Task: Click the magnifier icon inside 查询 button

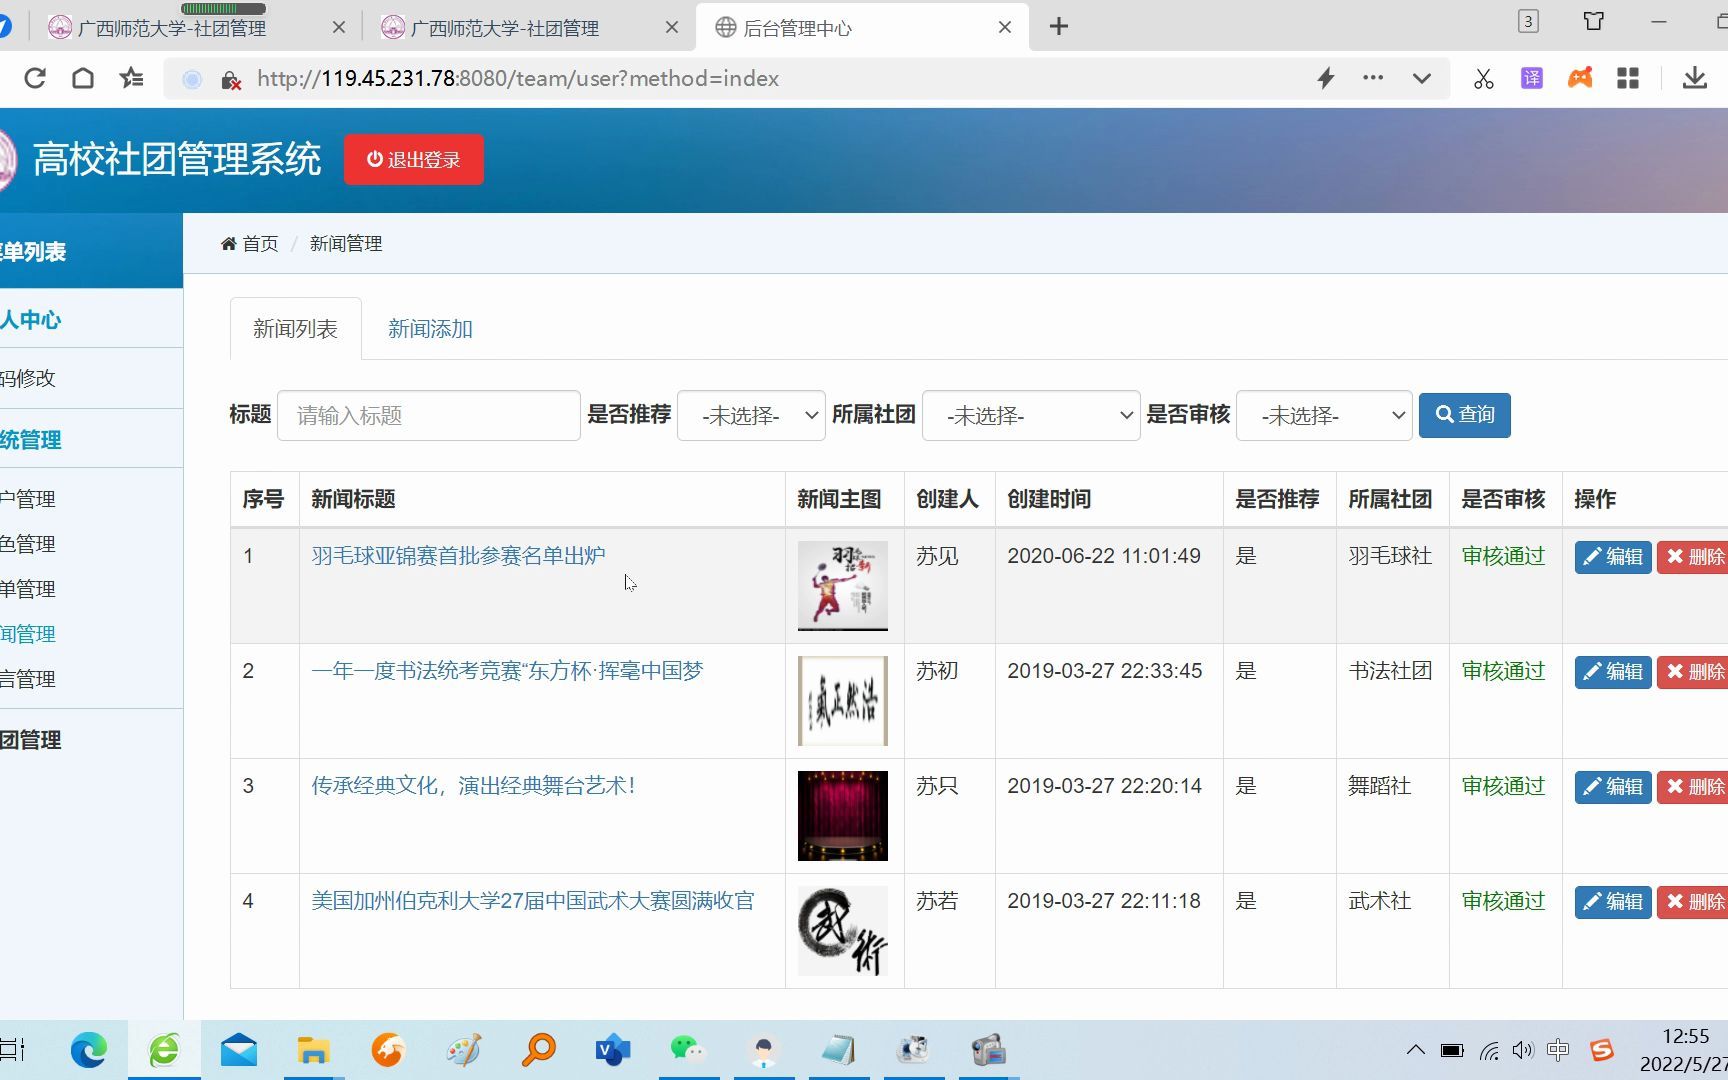Action: (1444, 414)
